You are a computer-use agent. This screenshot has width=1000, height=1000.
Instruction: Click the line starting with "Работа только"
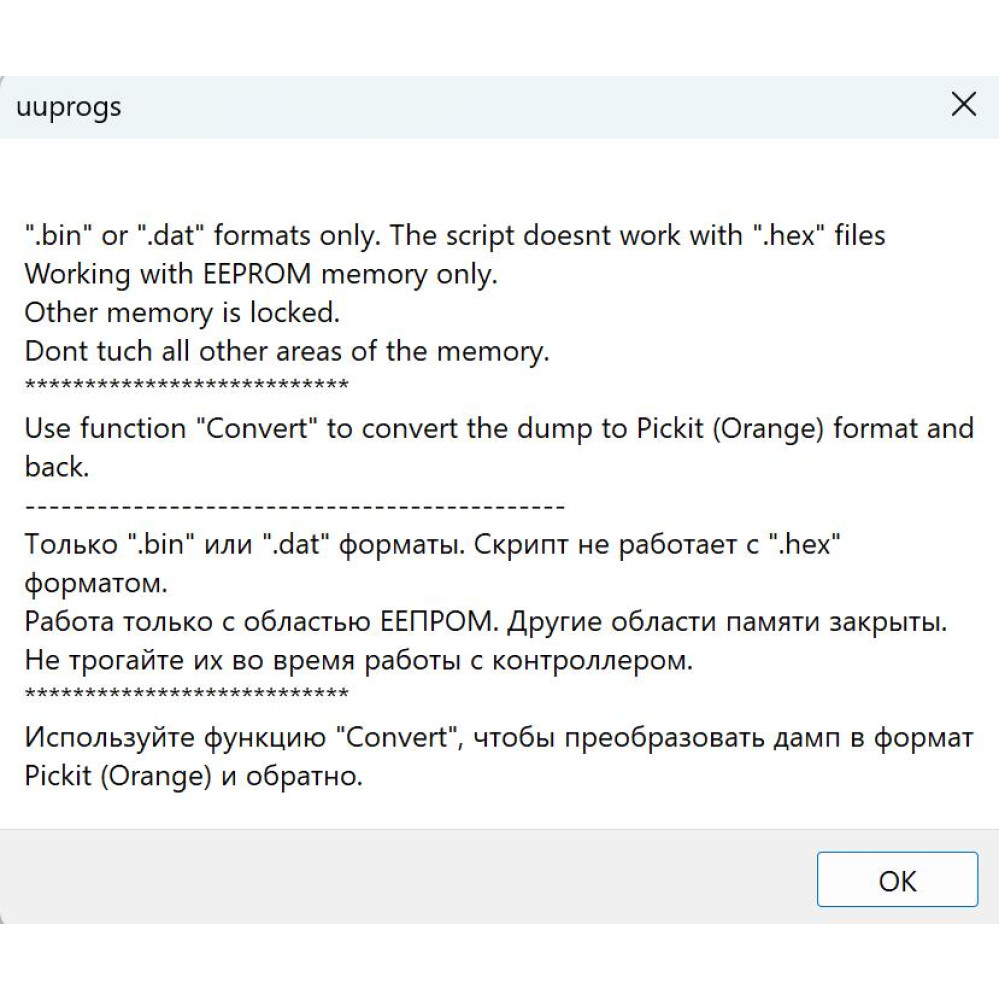[x=486, y=622]
